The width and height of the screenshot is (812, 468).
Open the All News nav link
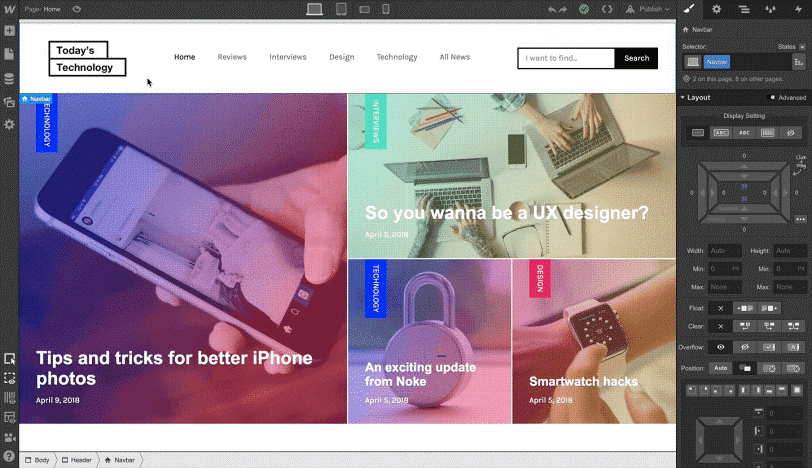(x=455, y=57)
